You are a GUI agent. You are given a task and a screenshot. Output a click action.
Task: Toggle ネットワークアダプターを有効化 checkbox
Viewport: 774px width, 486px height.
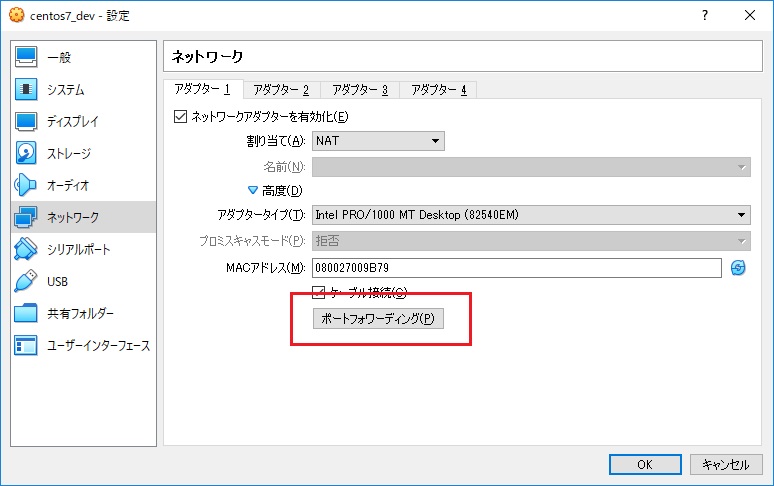tap(180, 116)
